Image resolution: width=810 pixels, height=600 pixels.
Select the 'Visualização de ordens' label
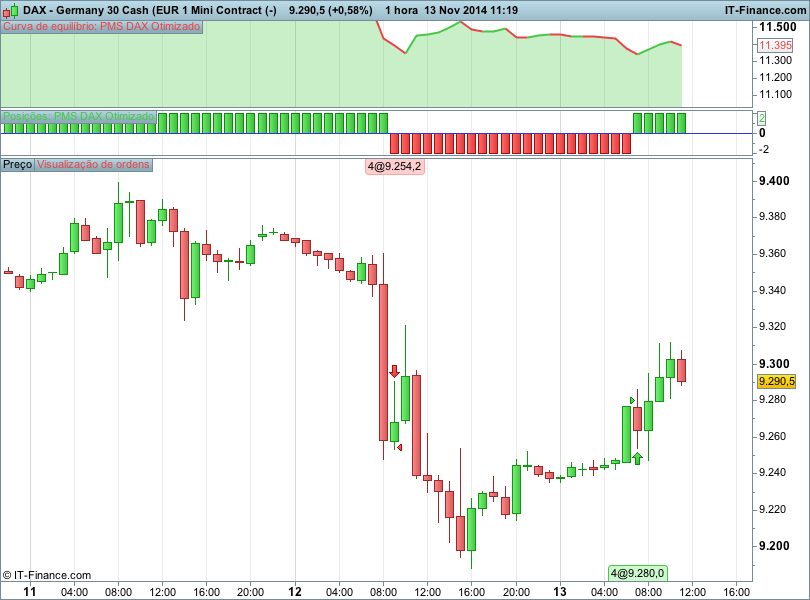(x=93, y=164)
